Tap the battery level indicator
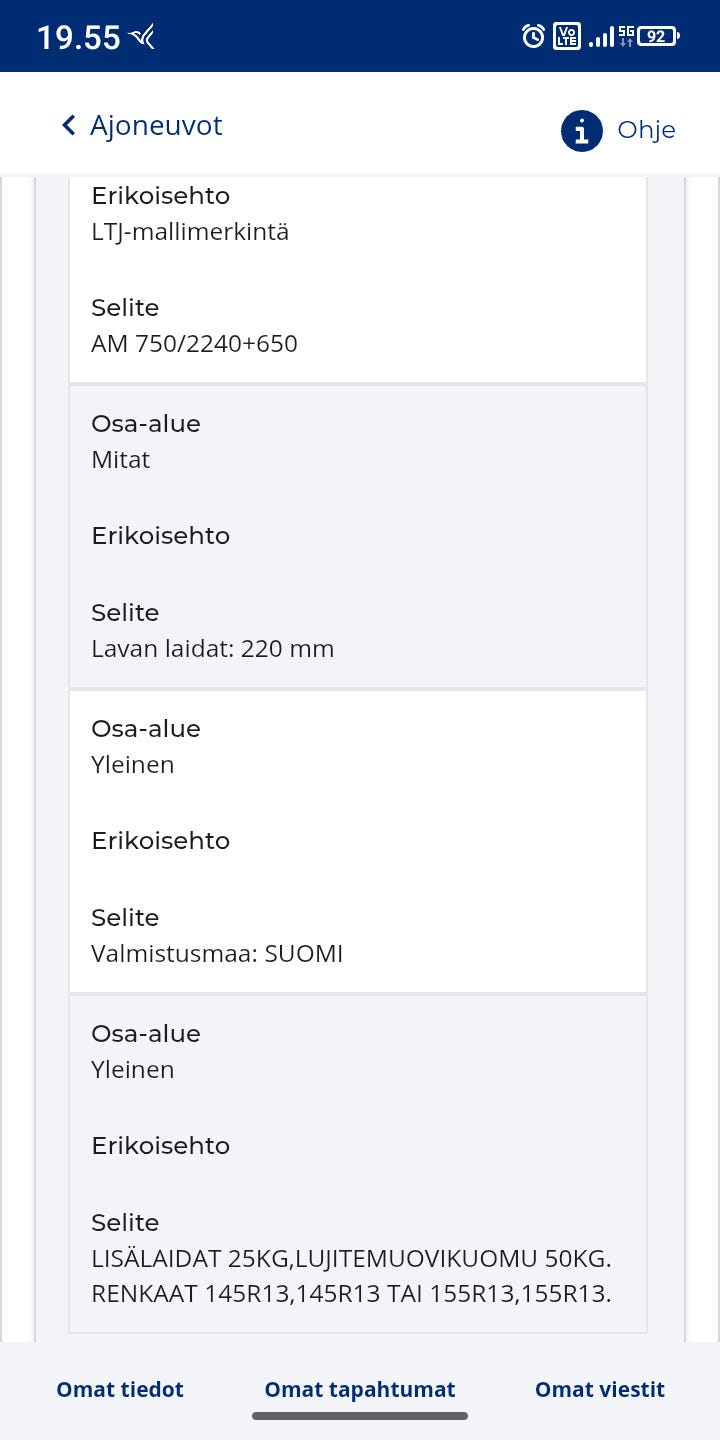This screenshot has height=1440, width=720. (x=658, y=37)
